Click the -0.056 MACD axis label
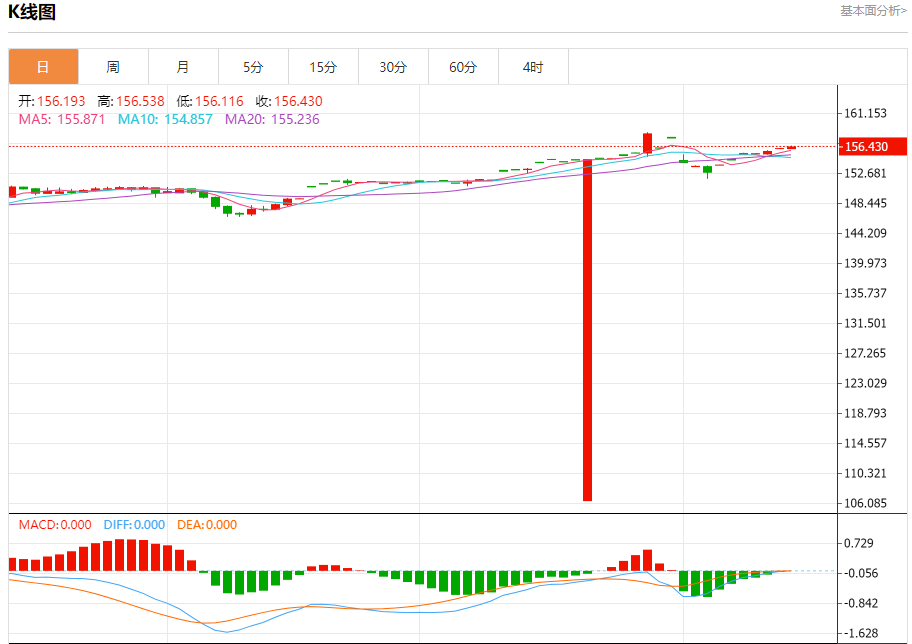The width and height of the screenshot is (912, 644). 861,574
